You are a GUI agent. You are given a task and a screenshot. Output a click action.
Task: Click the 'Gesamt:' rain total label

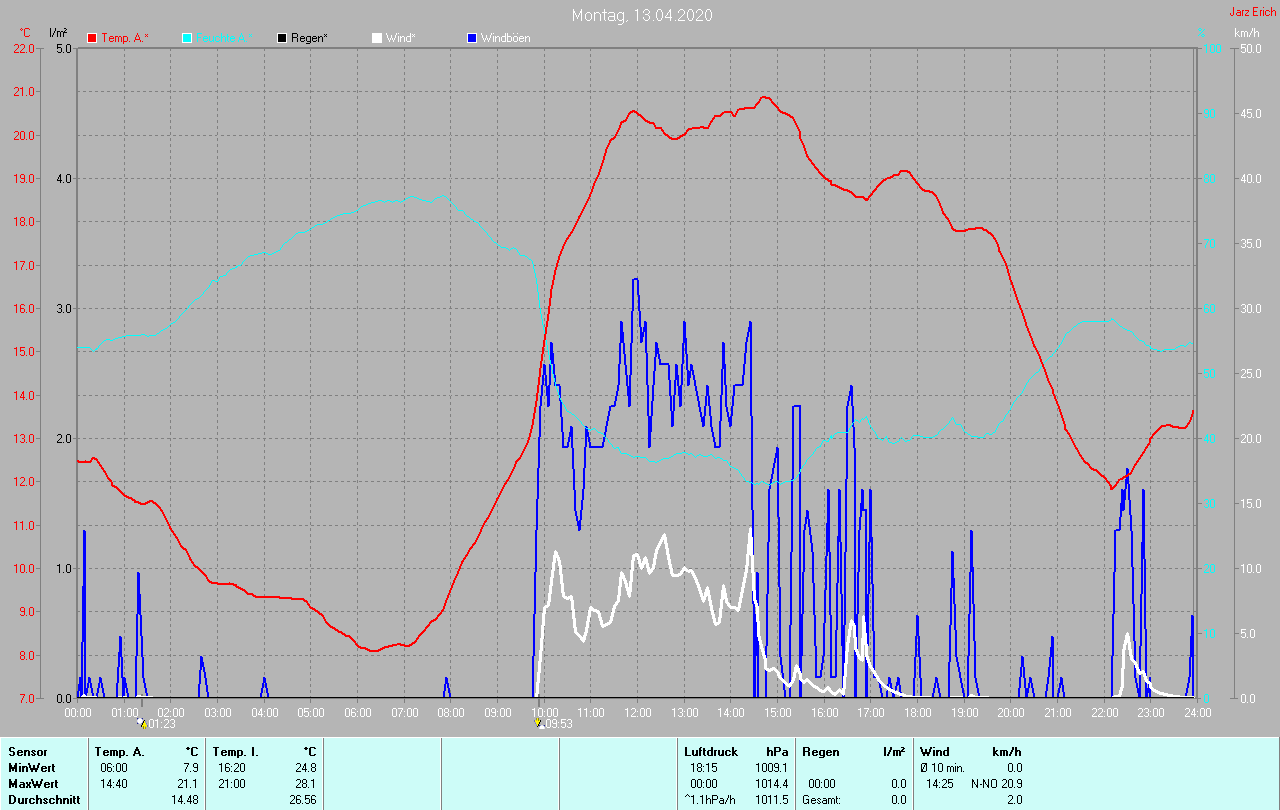(x=821, y=800)
